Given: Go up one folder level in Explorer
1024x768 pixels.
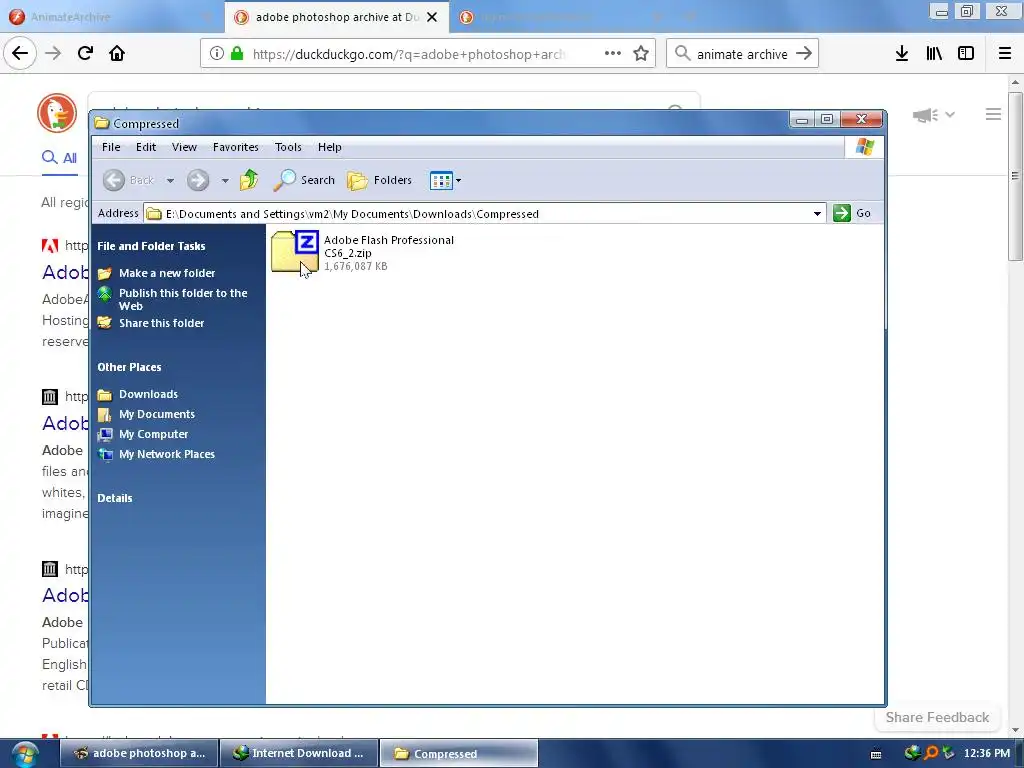Looking at the screenshot, I should (x=249, y=180).
